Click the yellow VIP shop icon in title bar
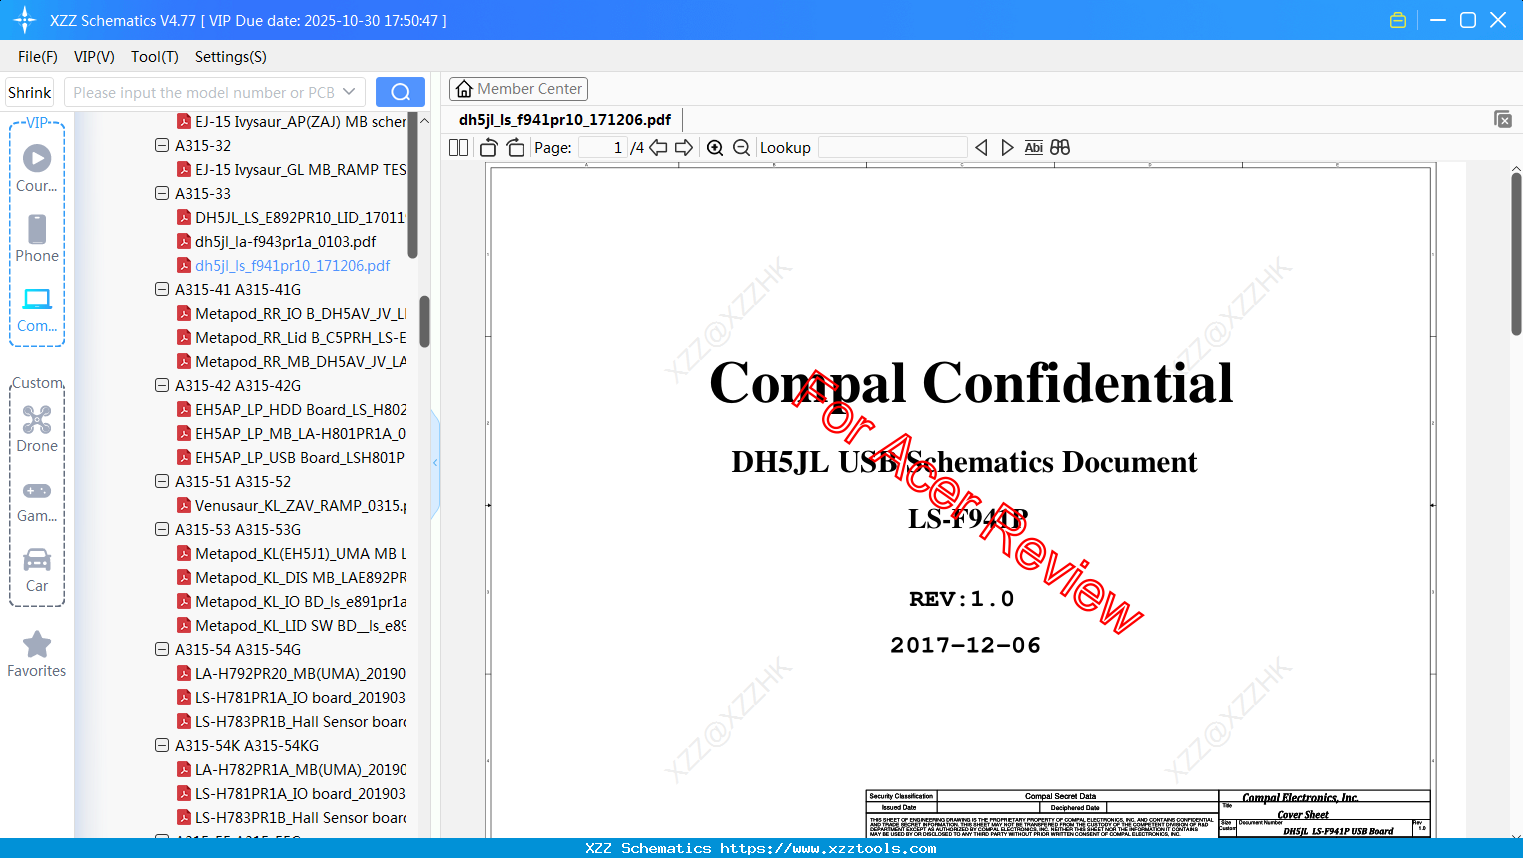The height and width of the screenshot is (858, 1523). (1398, 20)
